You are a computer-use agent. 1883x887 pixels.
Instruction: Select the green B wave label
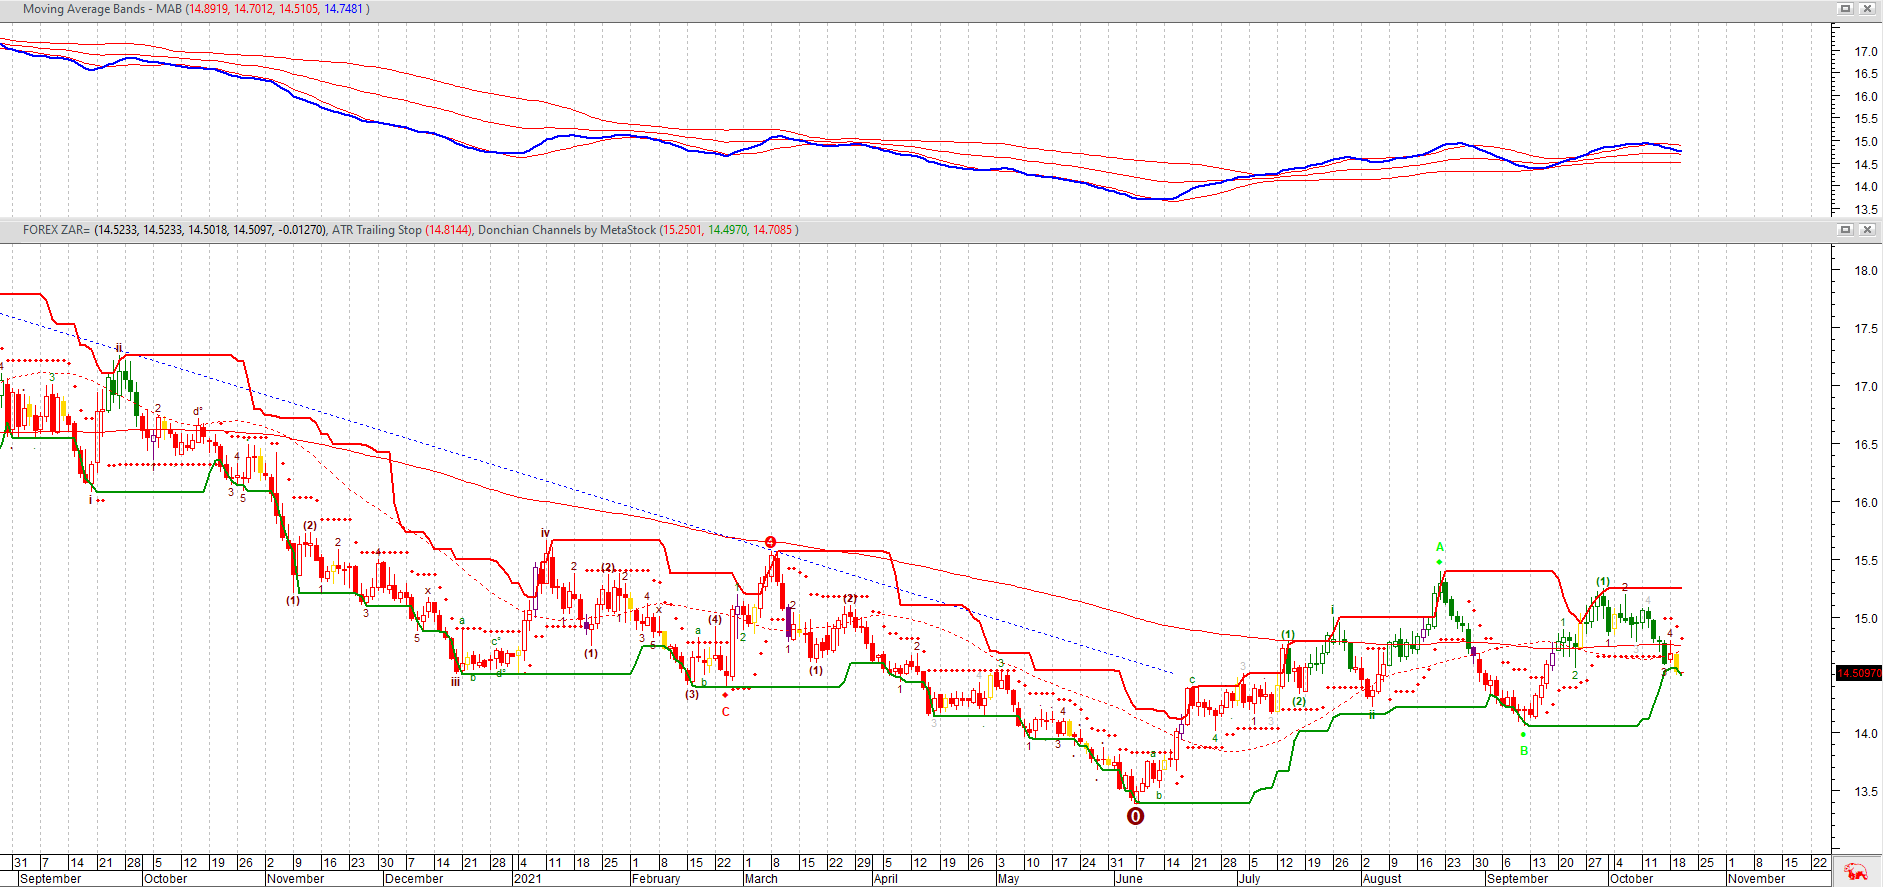(x=1524, y=751)
